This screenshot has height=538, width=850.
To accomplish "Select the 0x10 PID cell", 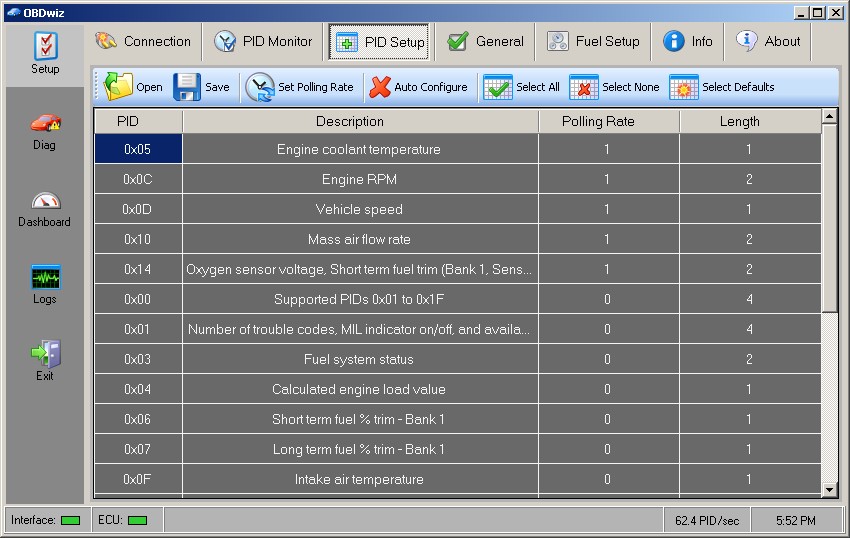I will pos(138,239).
